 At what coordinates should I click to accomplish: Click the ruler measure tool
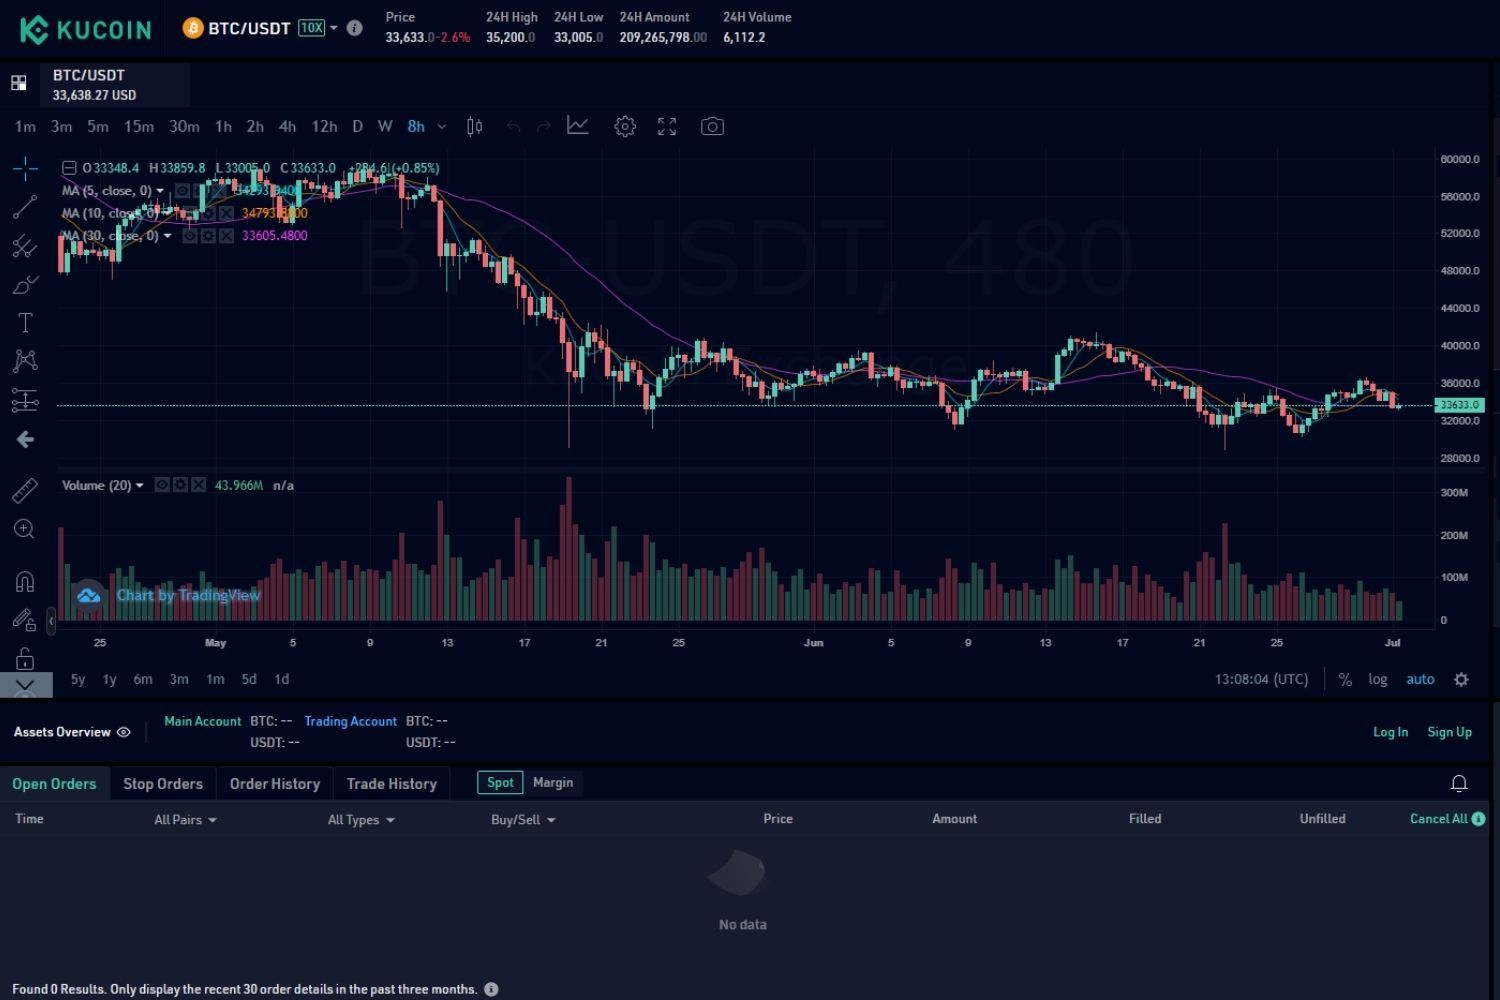tap(25, 490)
